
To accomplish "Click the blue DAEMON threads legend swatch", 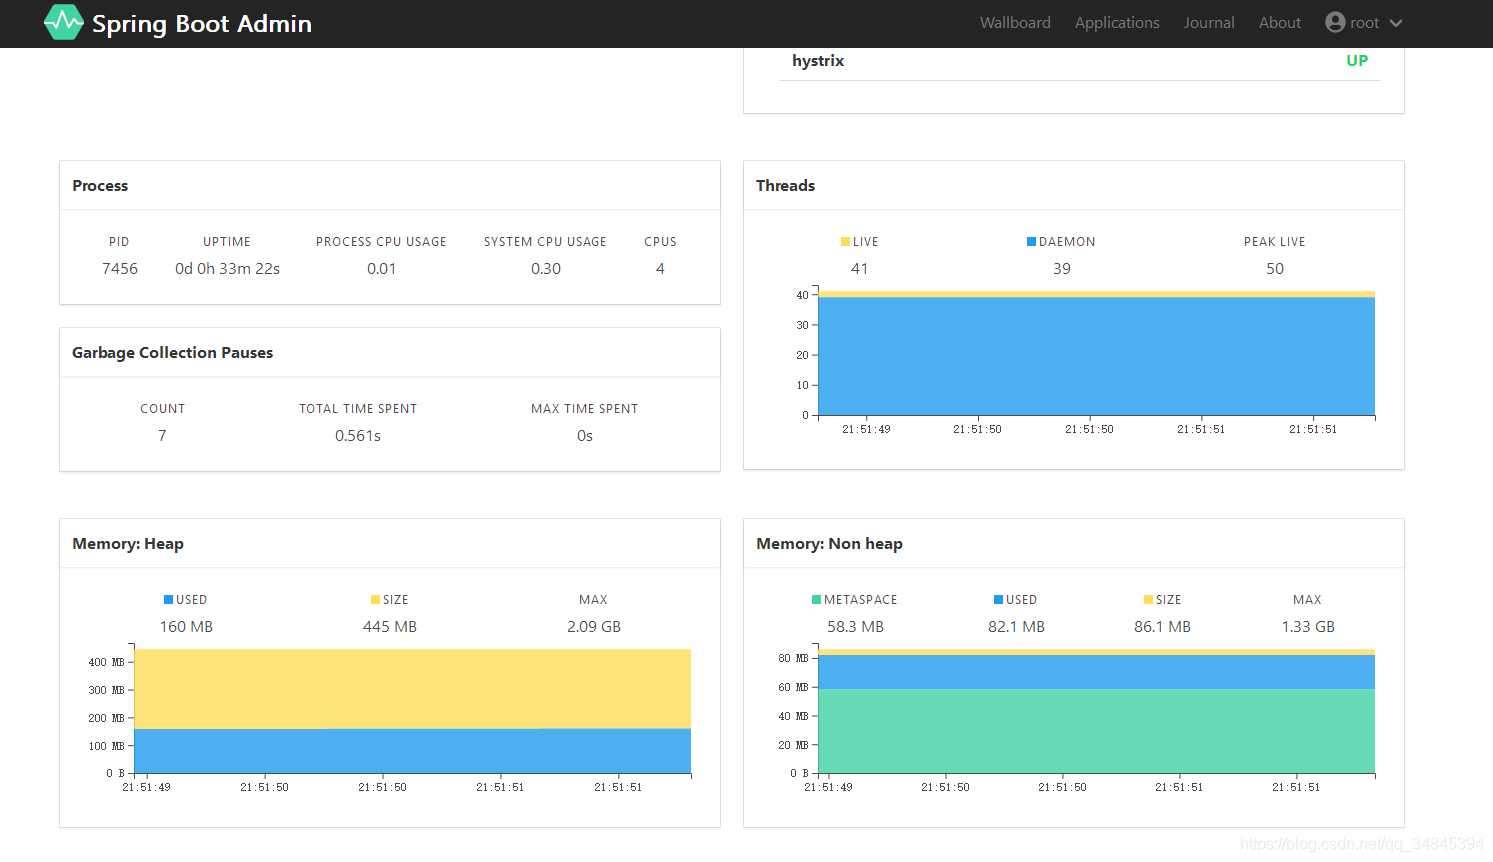I will coord(1031,242).
